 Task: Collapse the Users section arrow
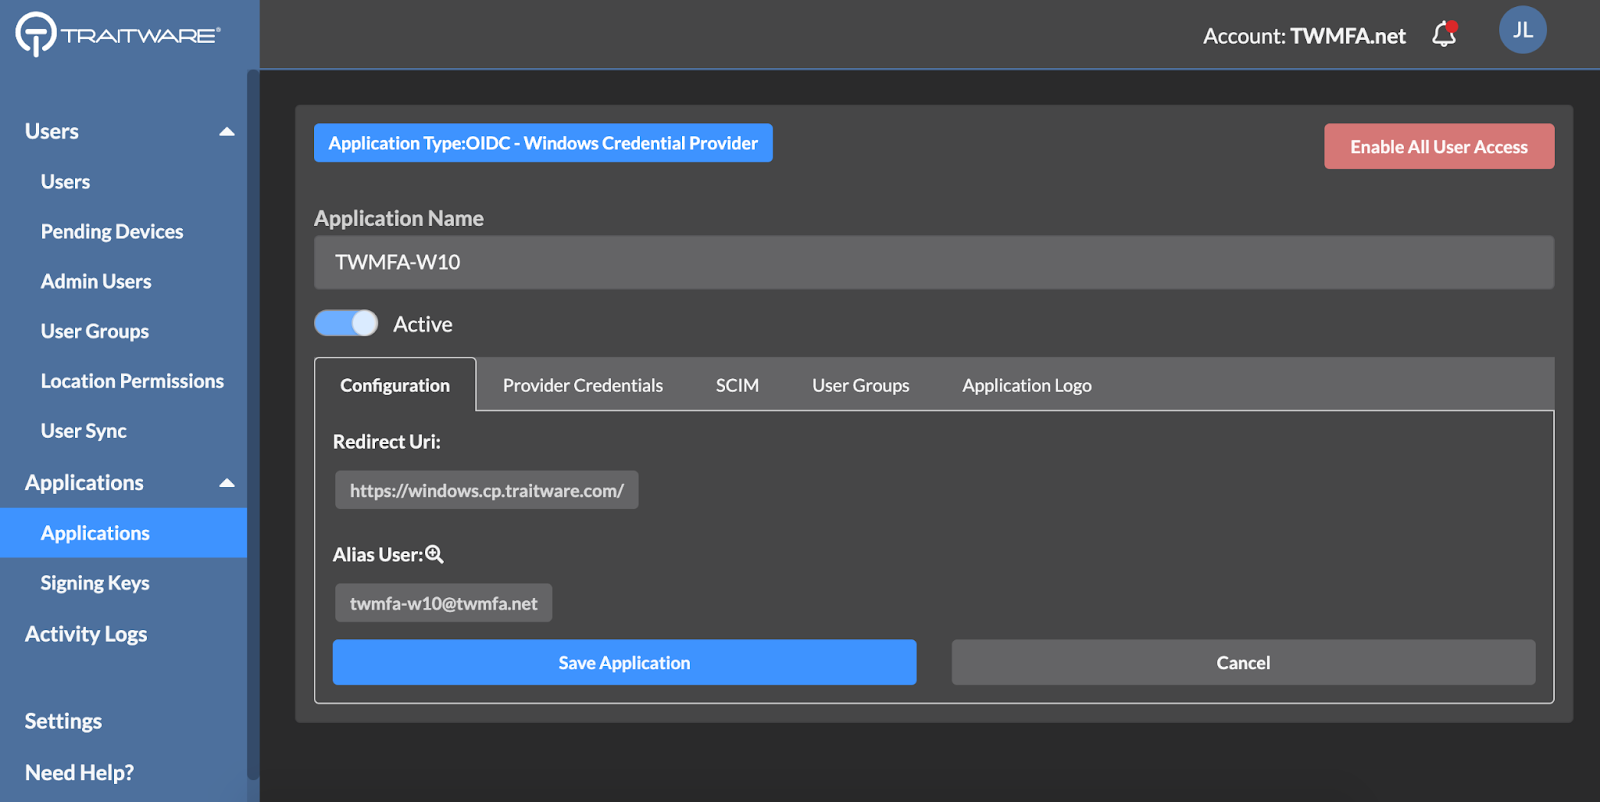pos(227,132)
